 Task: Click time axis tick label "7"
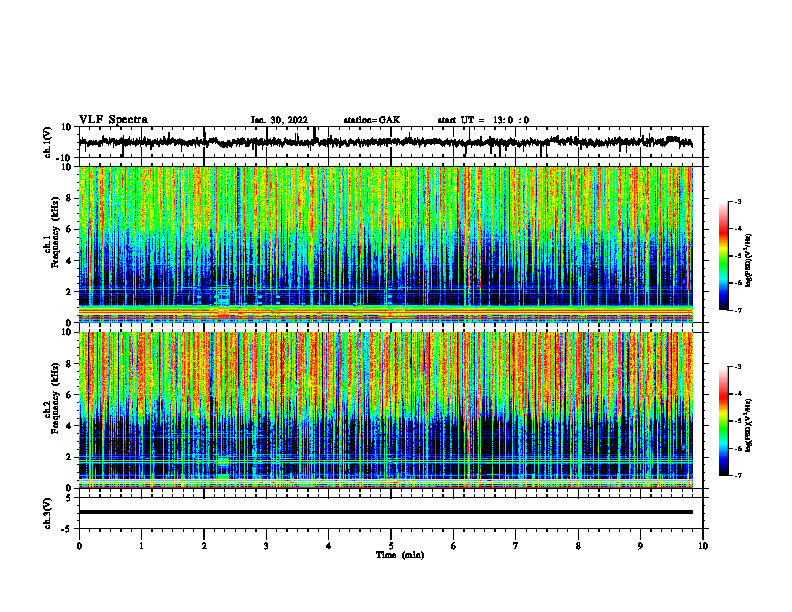[516, 546]
